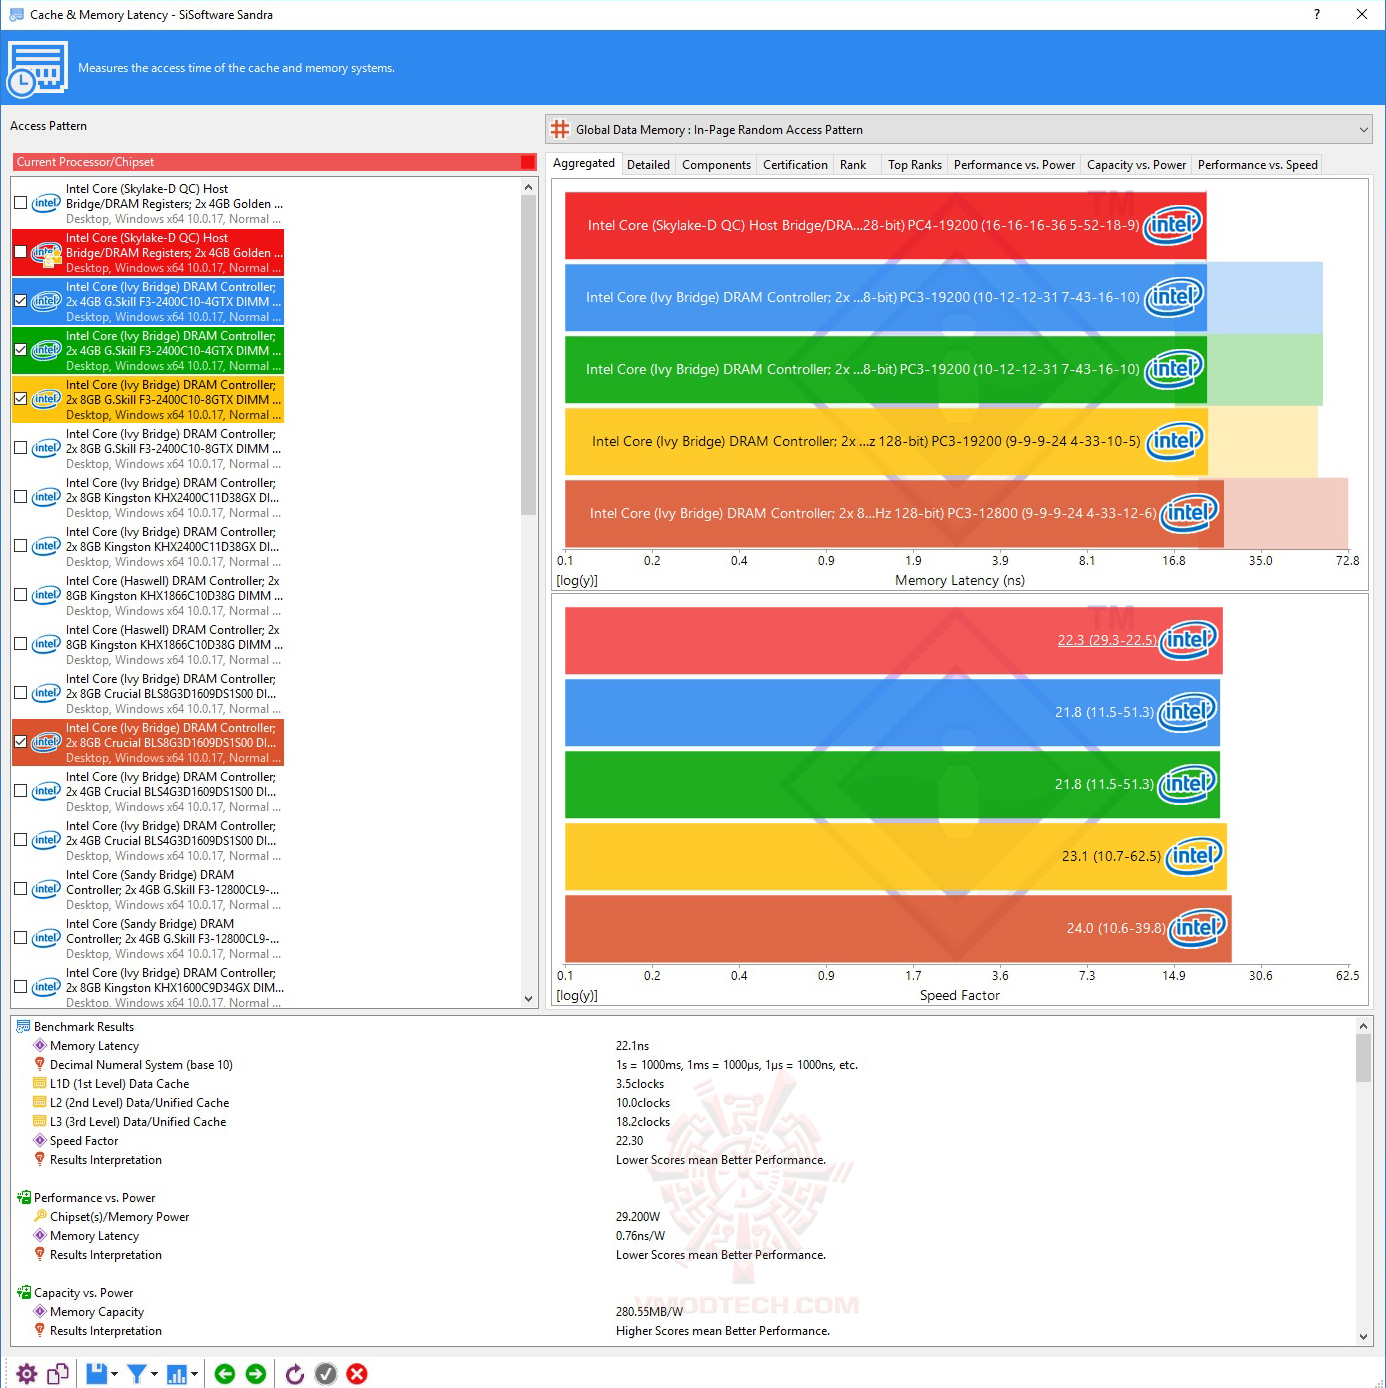
Task: Uncheck the yellow-highlighted 8GB G.Skill row checkbox
Action: click(x=21, y=399)
